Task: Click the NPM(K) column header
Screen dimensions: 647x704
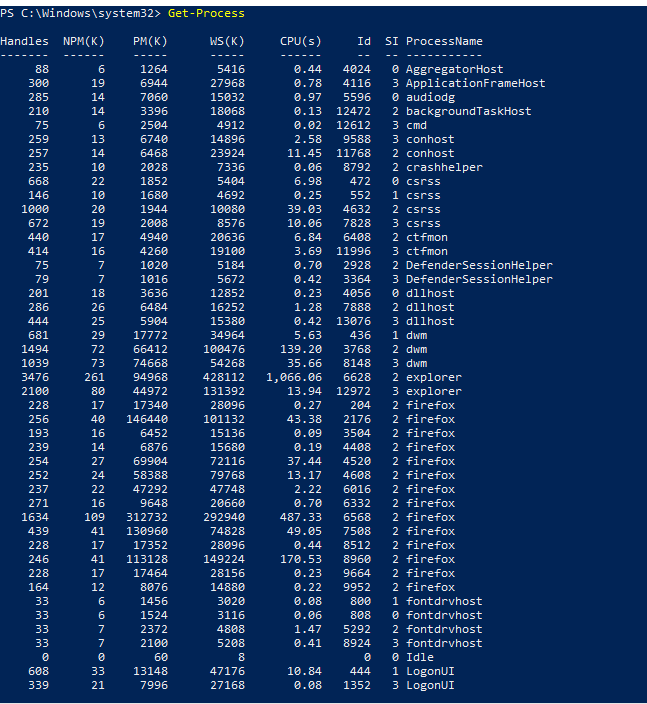Action: [x=84, y=41]
